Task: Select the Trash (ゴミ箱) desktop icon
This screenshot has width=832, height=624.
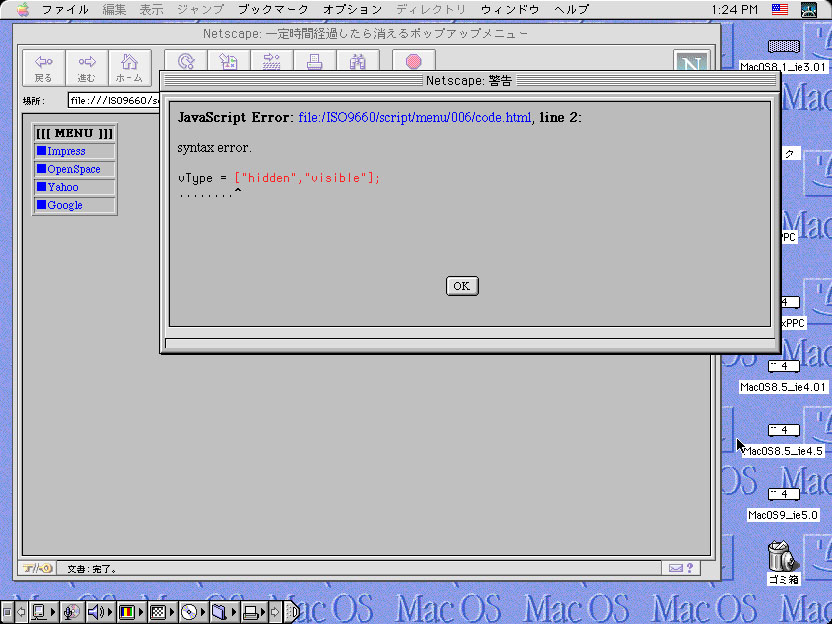Action: (x=783, y=562)
